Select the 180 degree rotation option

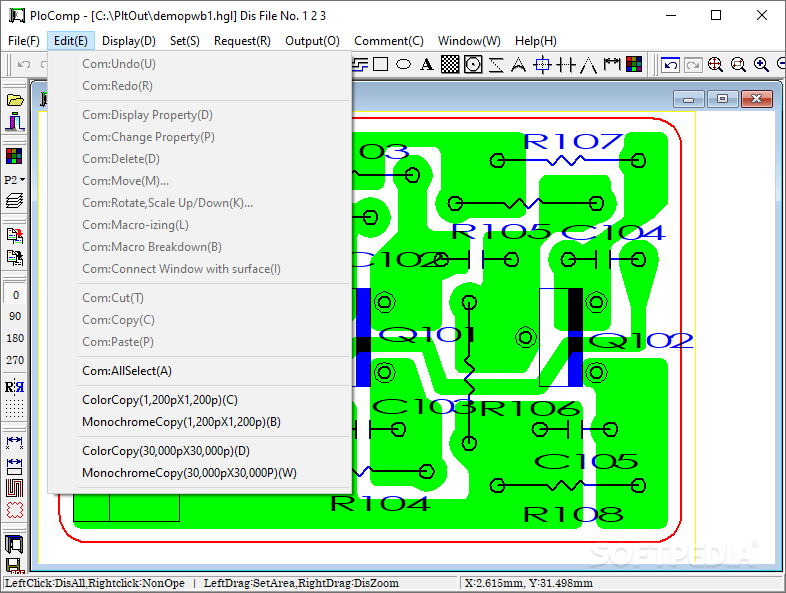point(15,338)
